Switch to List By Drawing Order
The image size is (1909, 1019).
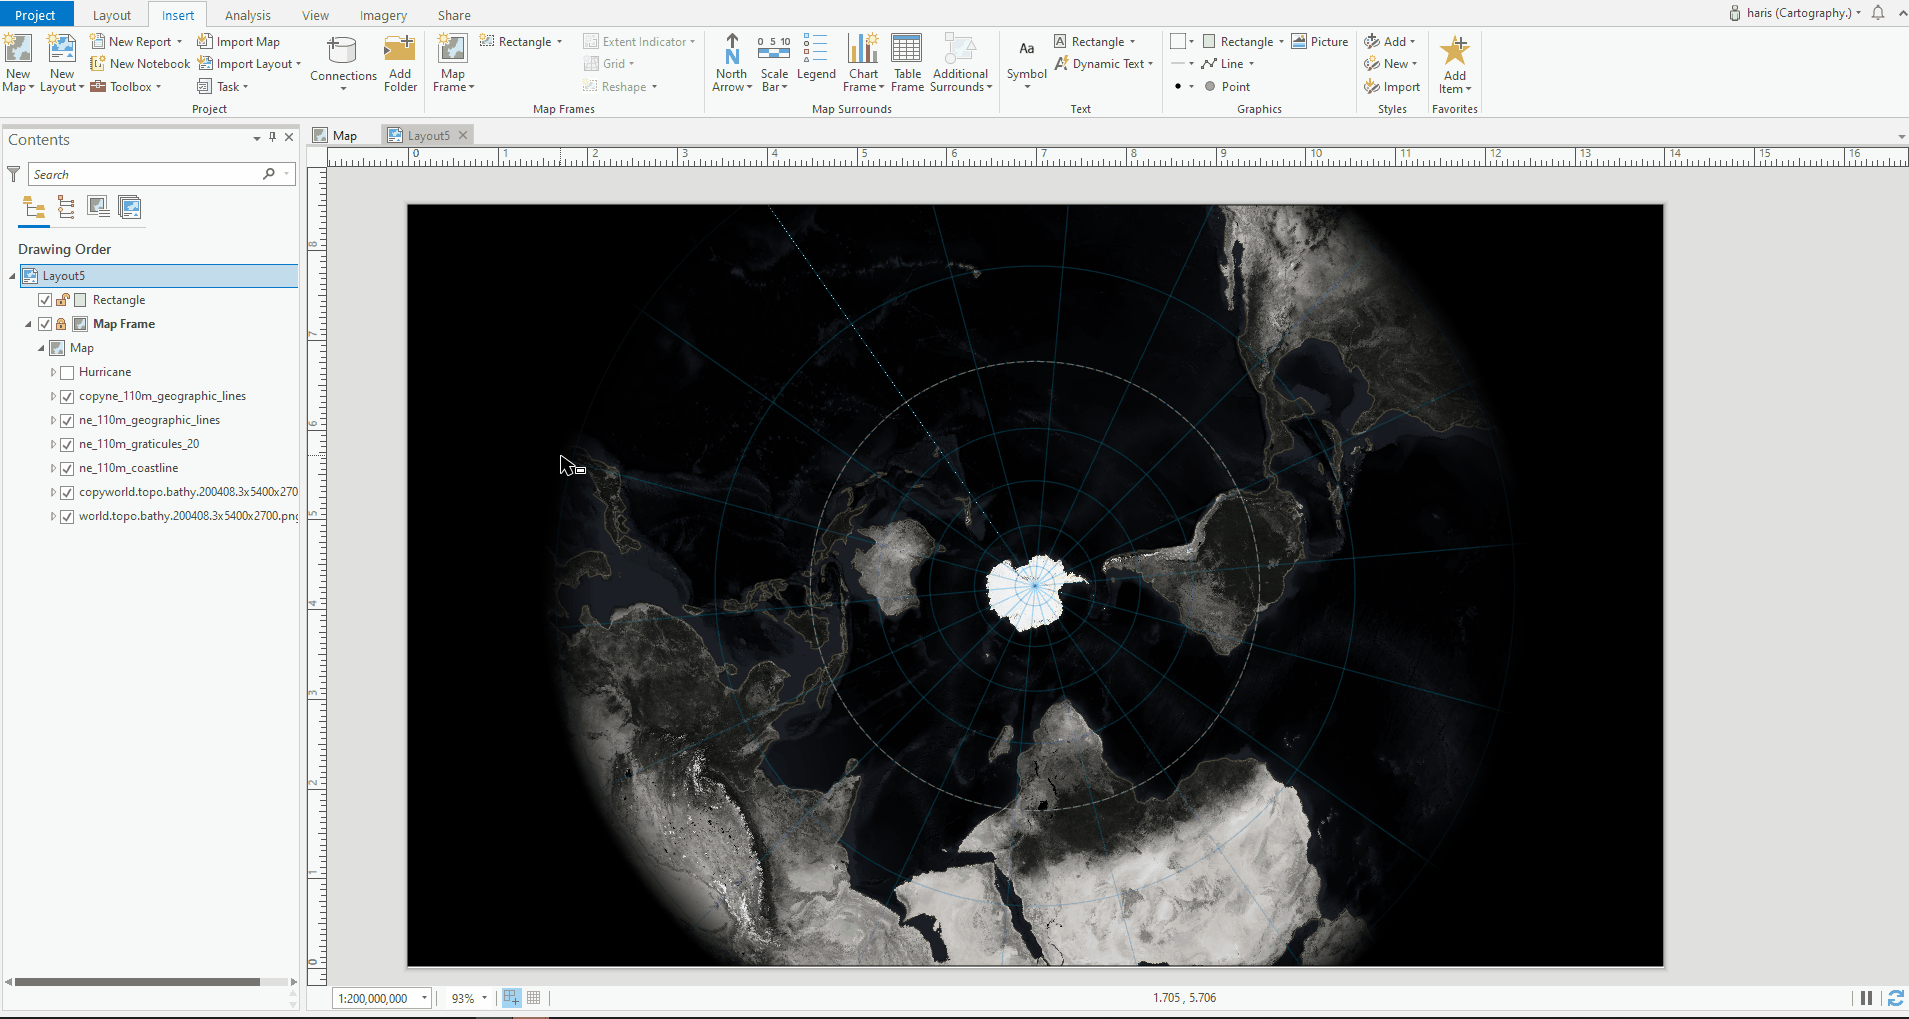click(34, 207)
